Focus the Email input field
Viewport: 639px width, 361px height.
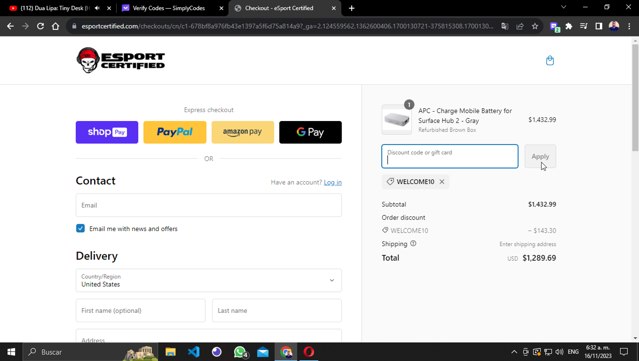click(209, 205)
